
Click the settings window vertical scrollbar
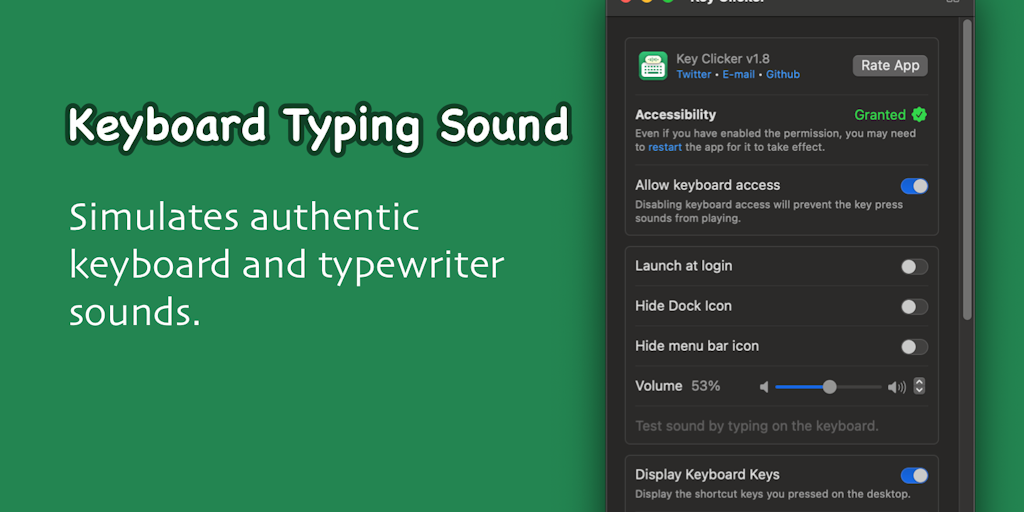967,170
